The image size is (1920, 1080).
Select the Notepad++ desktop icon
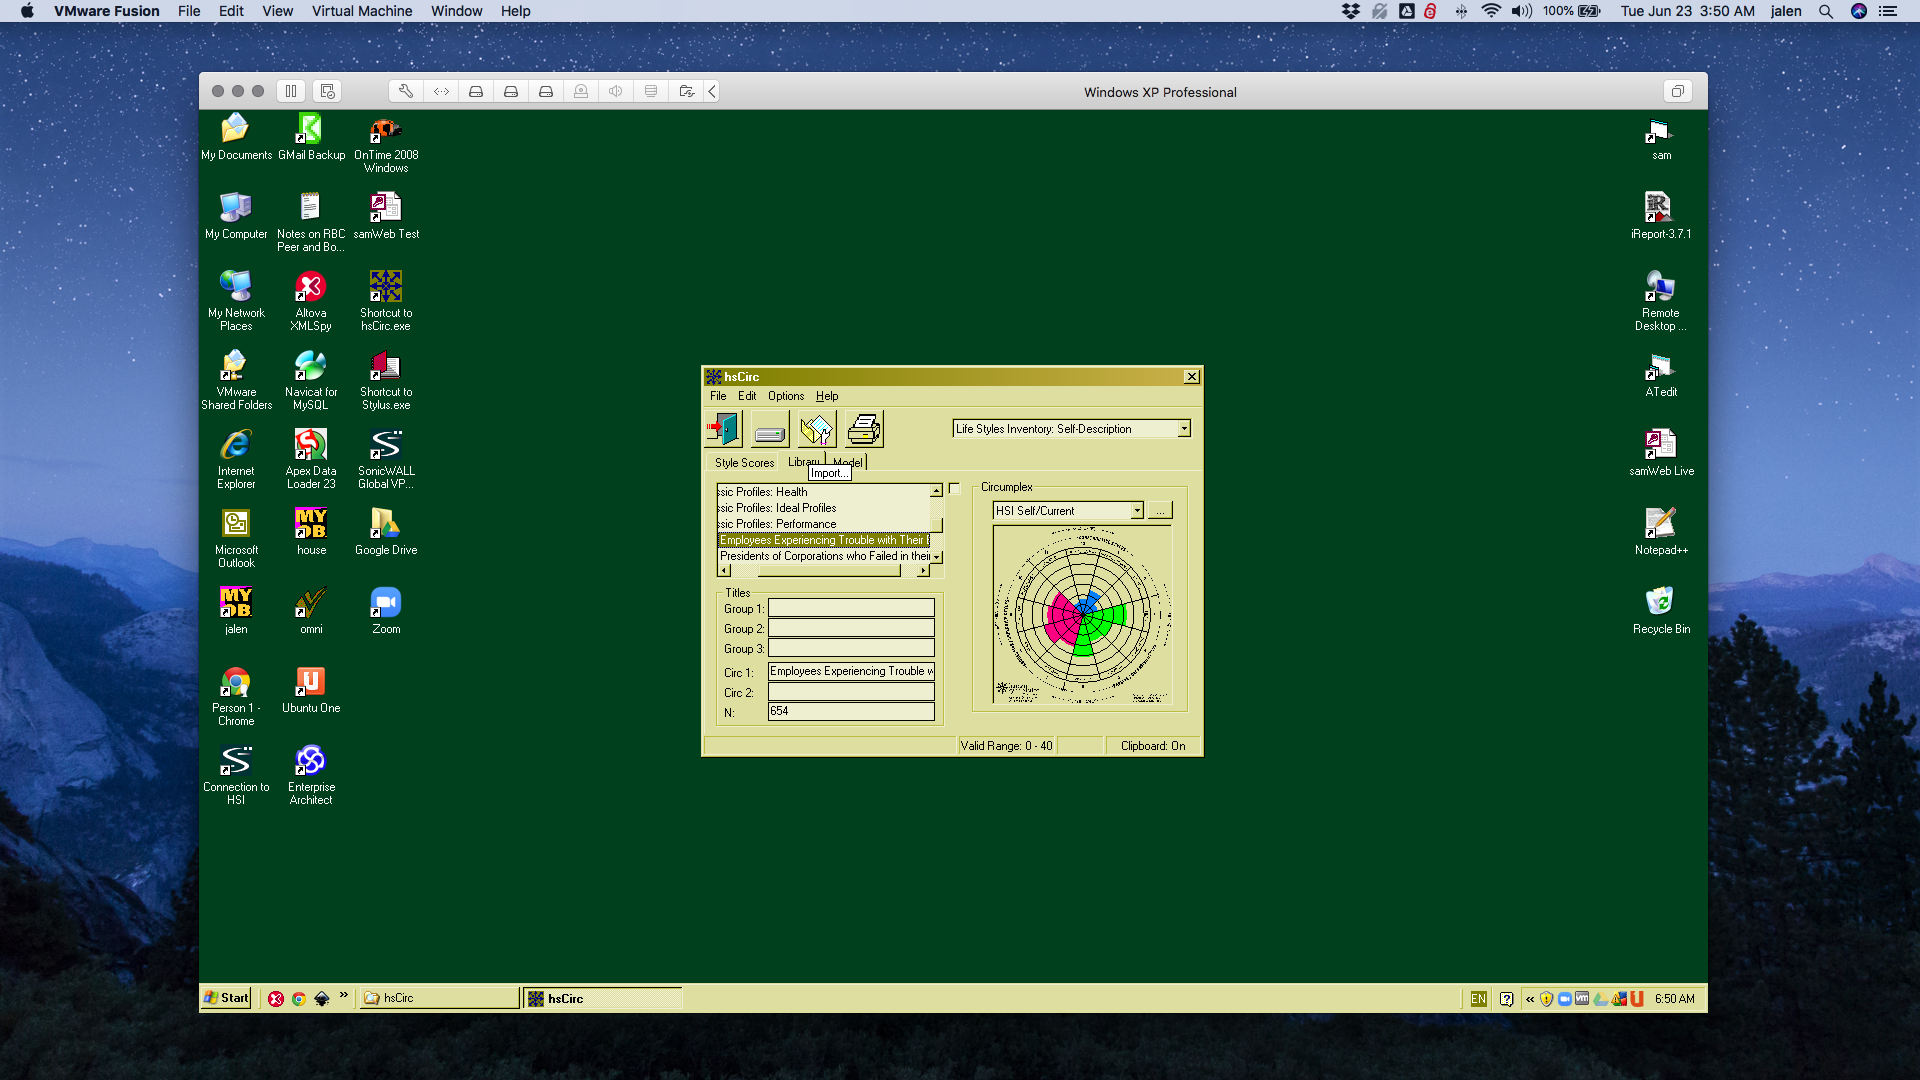(1661, 531)
